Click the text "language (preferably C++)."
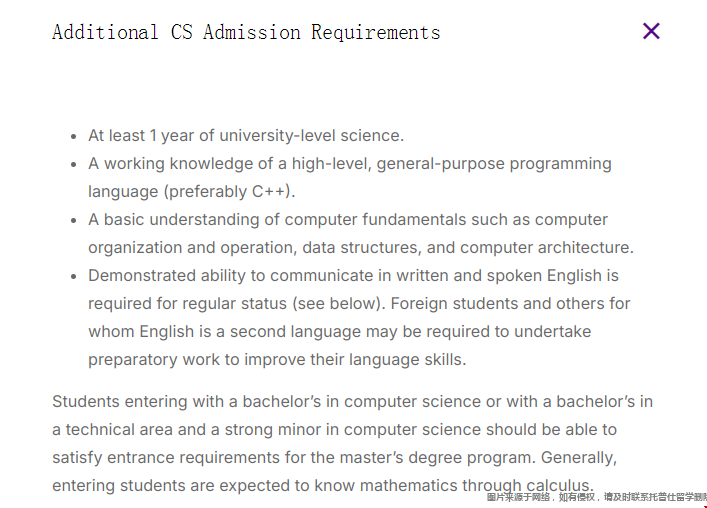 click(192, 192)
